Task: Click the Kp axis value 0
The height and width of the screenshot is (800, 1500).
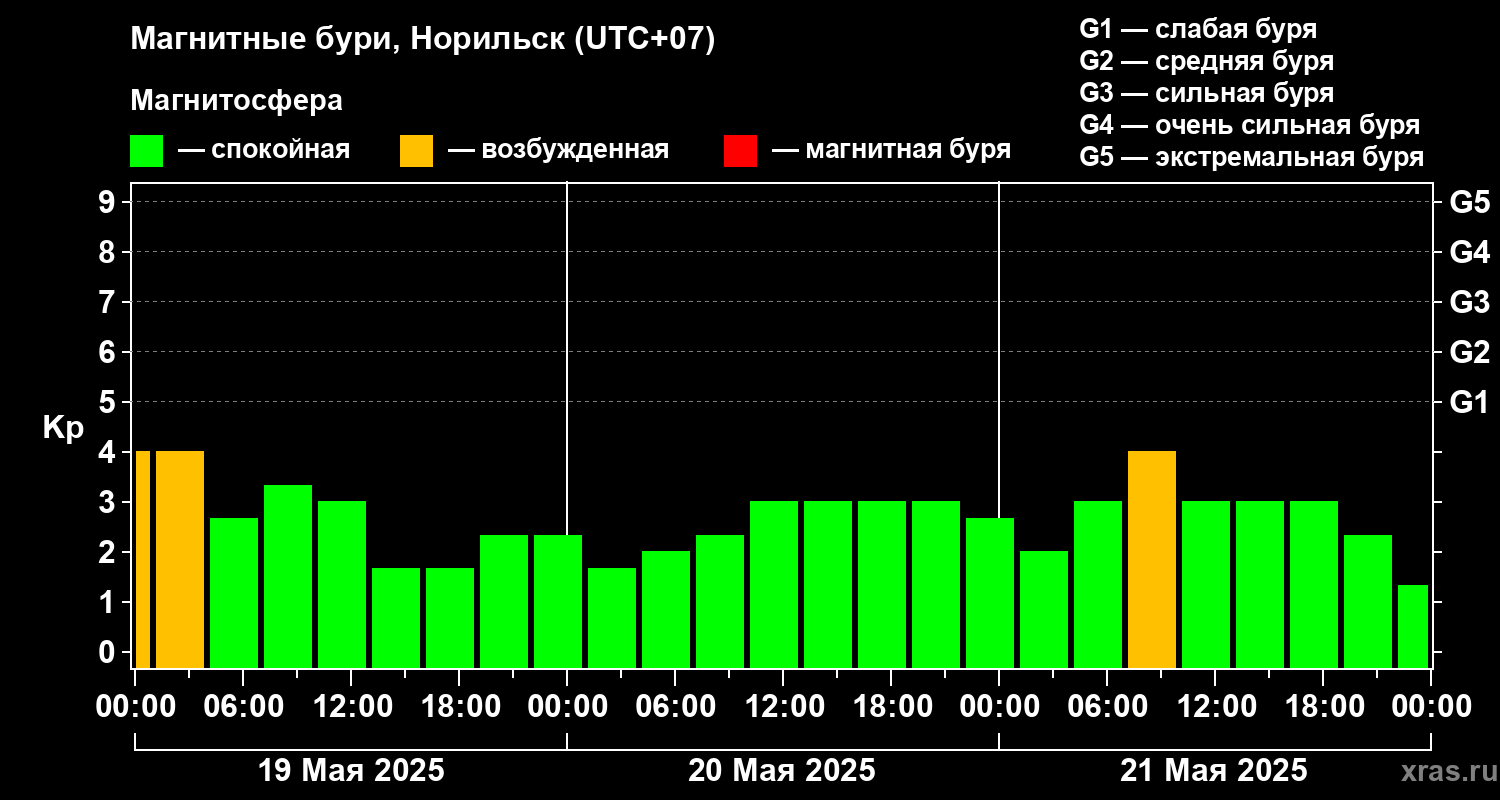Action: 109,652
